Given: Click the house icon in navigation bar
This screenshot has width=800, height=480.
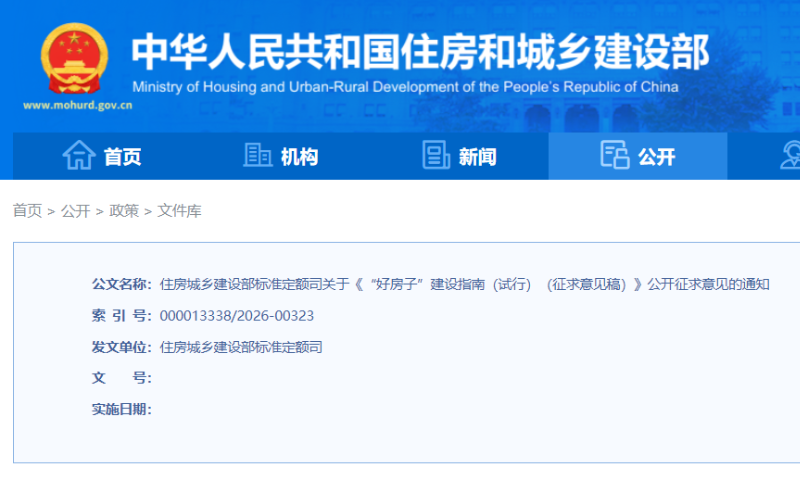Looking at the screenshot, I should click(x=79, y=155).
